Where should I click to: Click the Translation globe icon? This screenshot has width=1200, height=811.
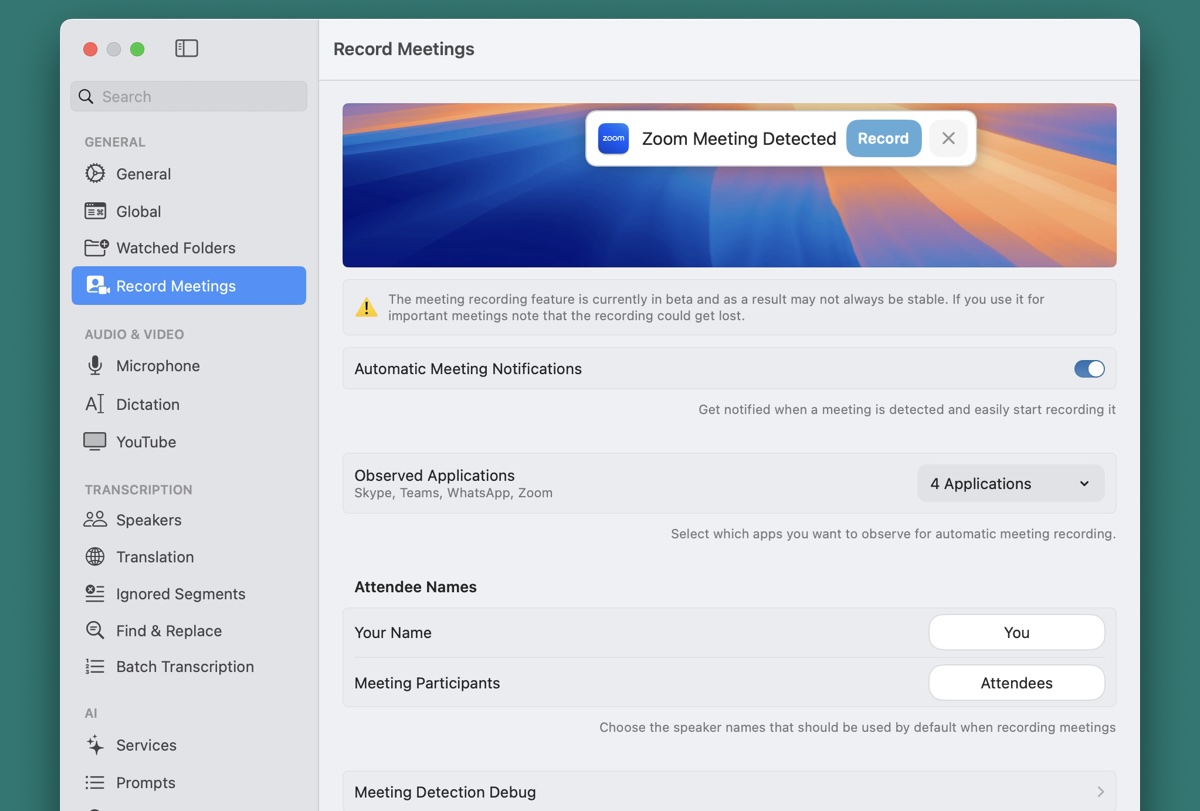pyautogui.click(x=95, y=557)
